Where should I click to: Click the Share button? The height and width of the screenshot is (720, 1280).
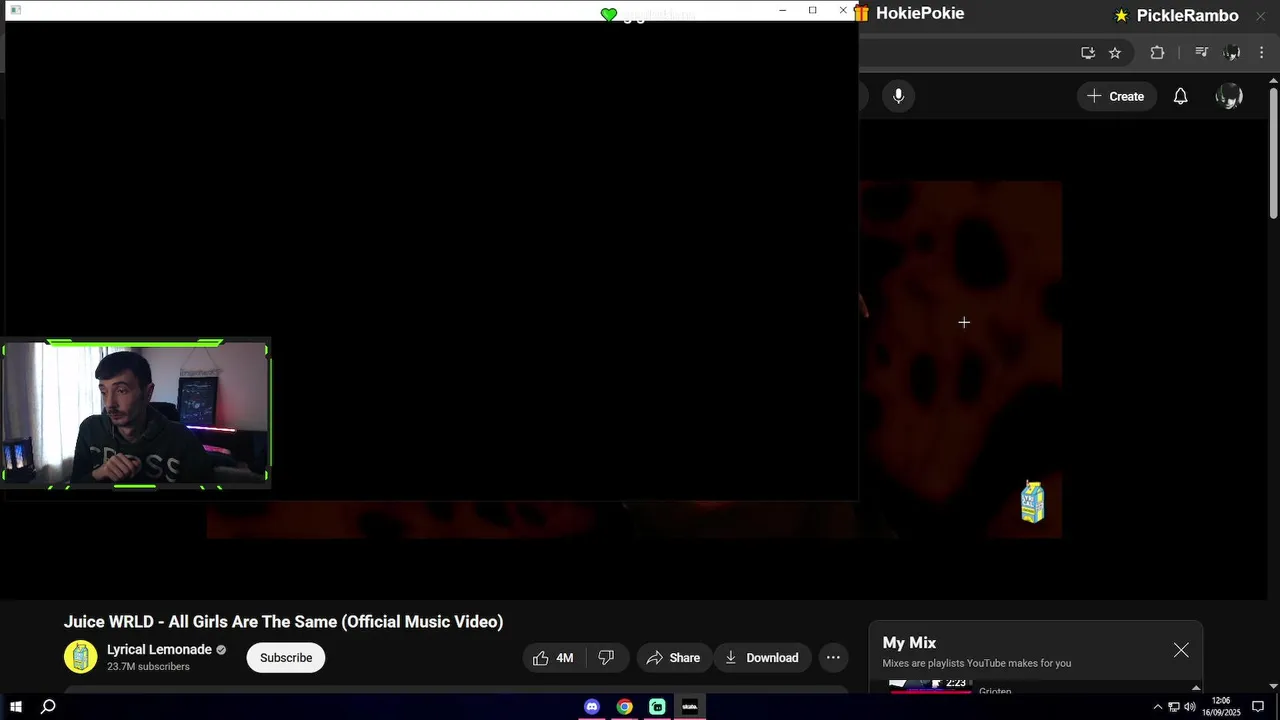(673, 657)
